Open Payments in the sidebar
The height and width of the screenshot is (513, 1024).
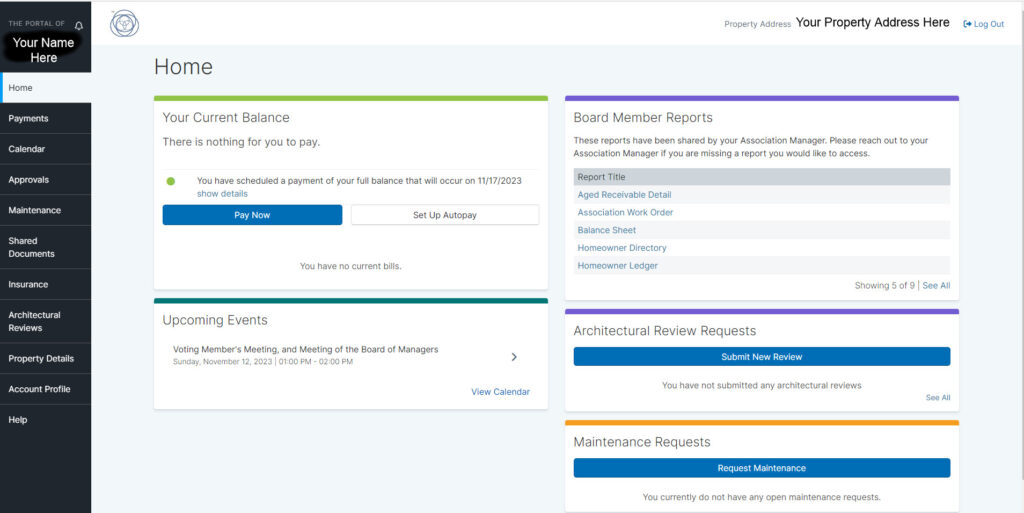29,118
